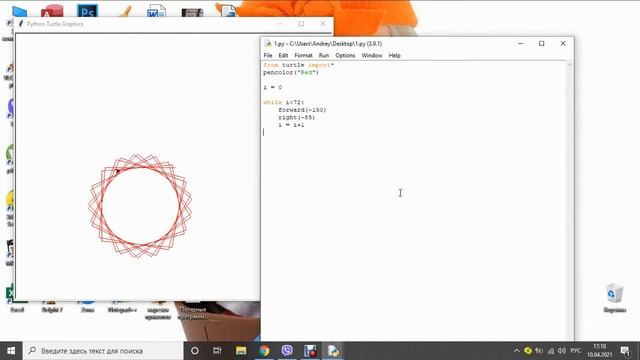640x360 pixels.
Task: Open the Microsoft Access desktop shortcut
Action: point(52,11)
